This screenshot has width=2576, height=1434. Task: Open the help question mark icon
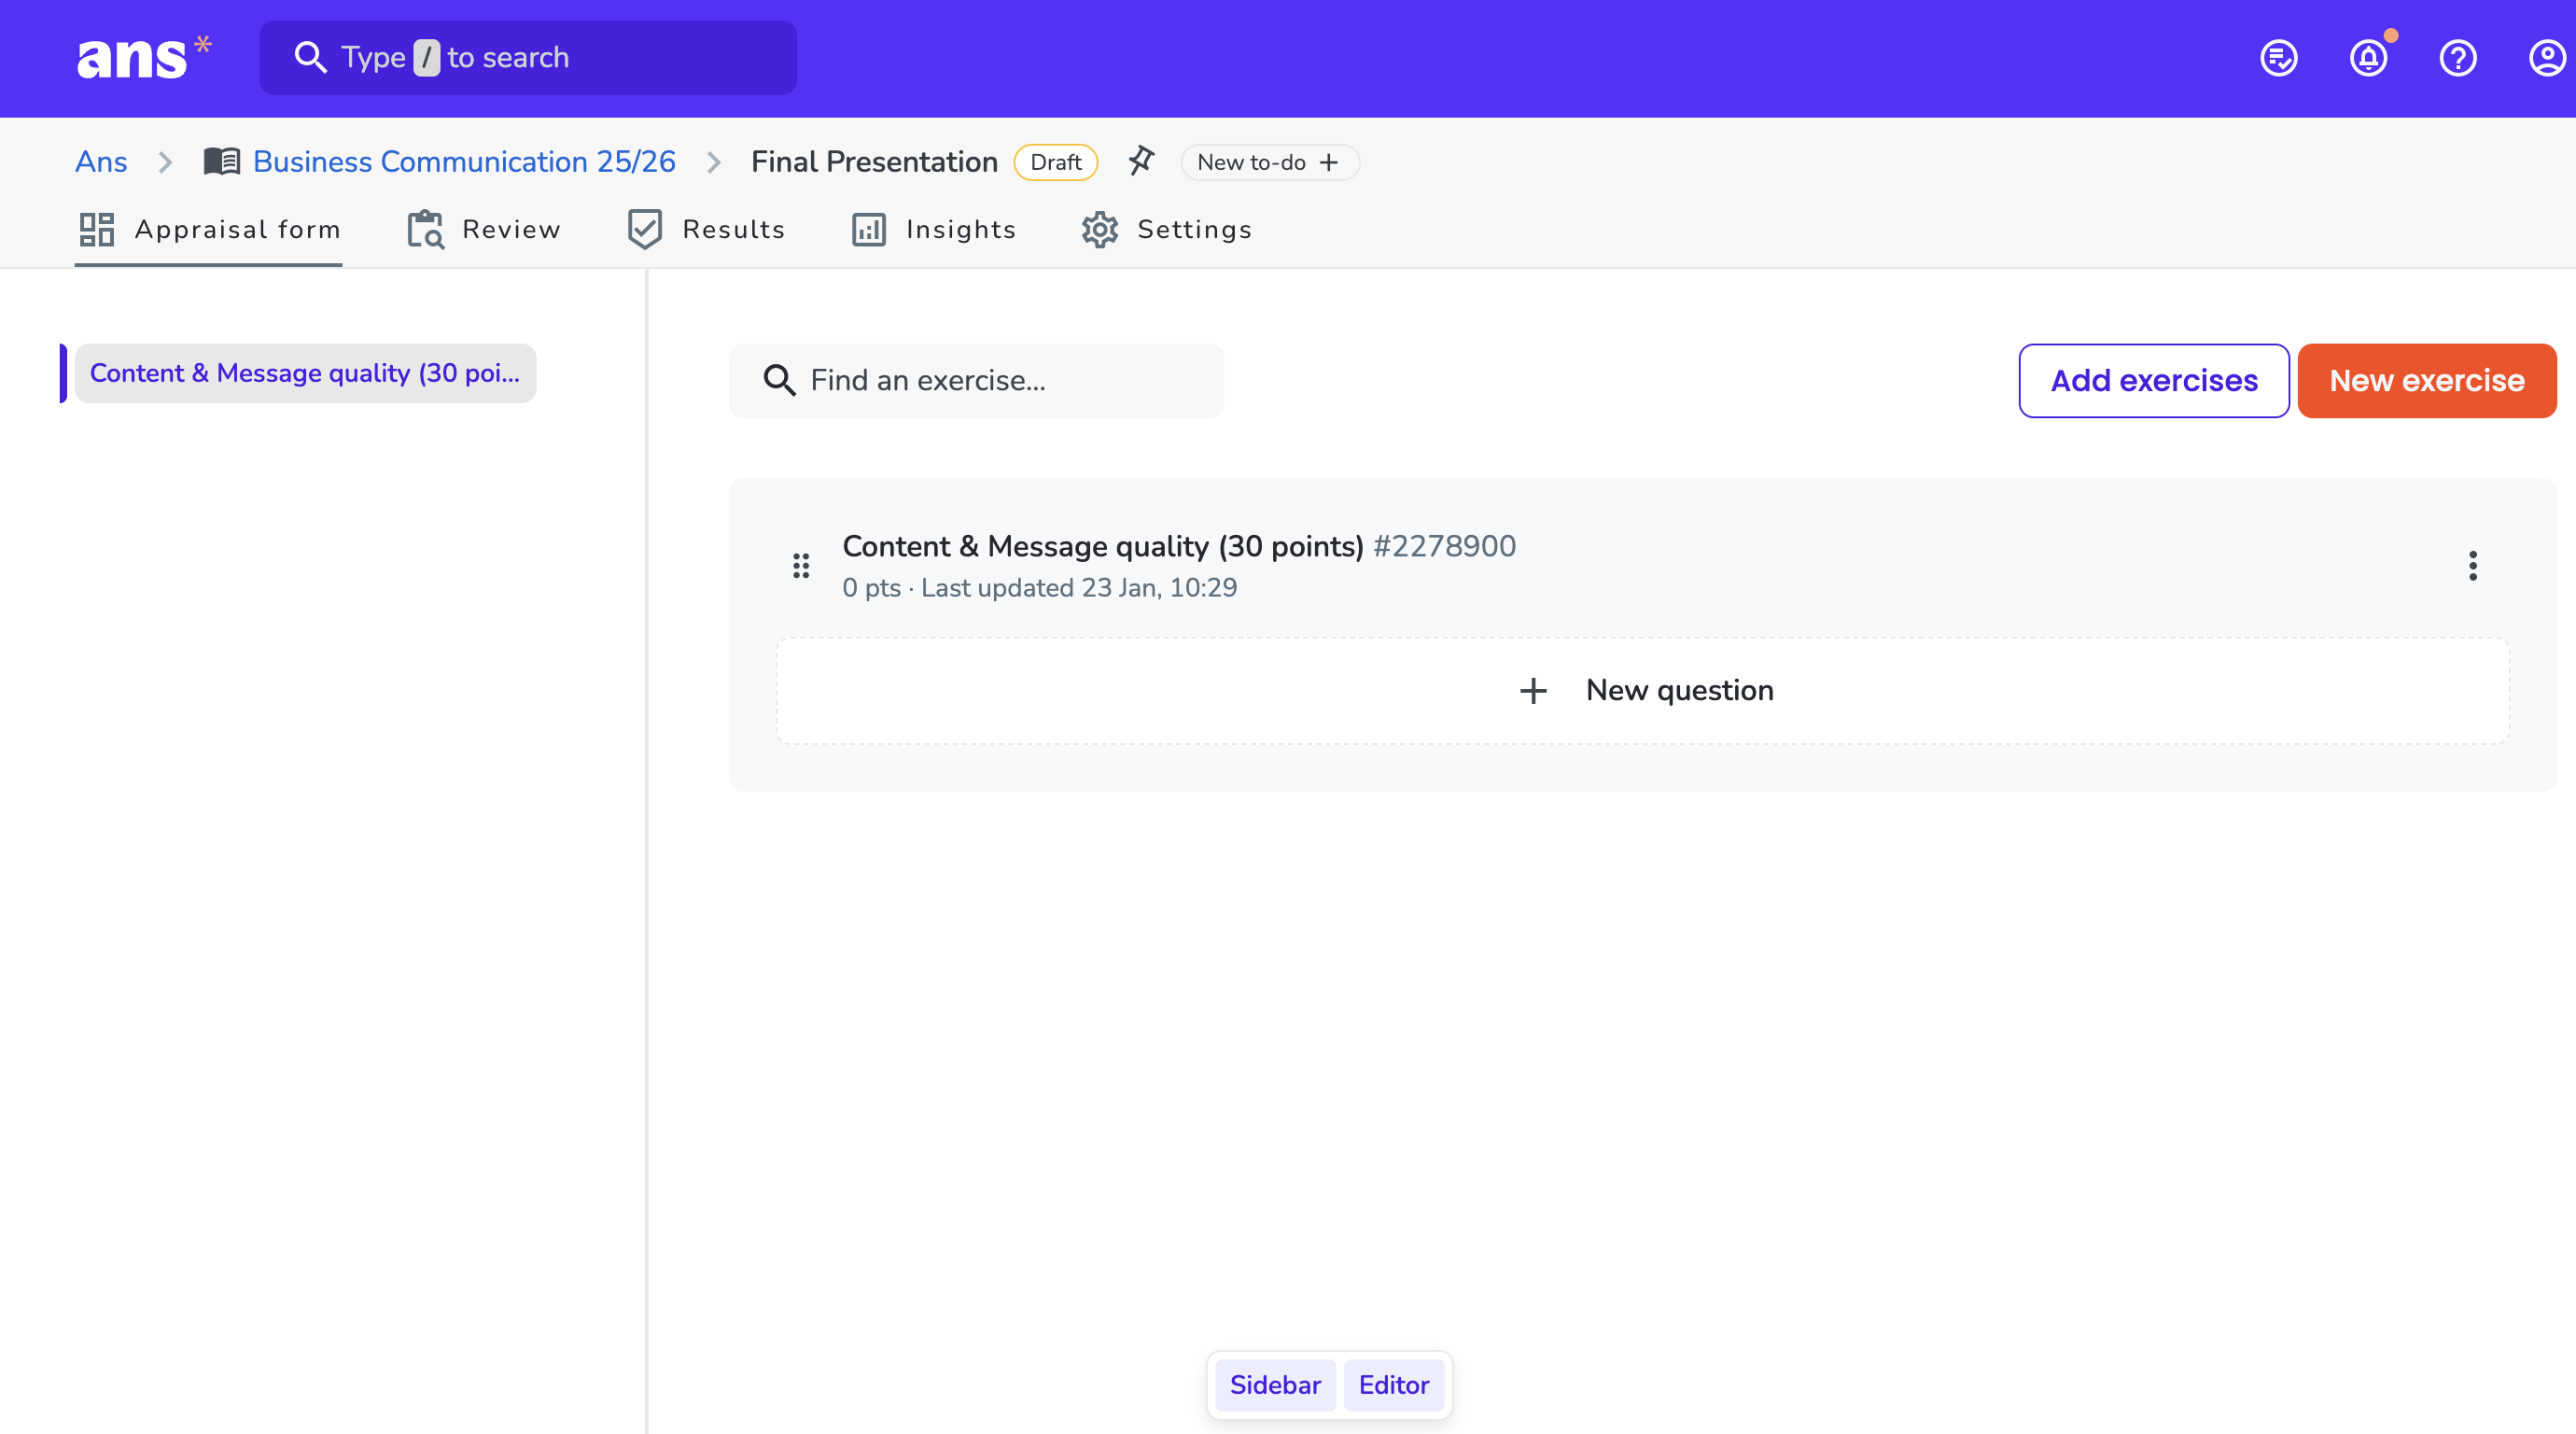pos(2457,58)
